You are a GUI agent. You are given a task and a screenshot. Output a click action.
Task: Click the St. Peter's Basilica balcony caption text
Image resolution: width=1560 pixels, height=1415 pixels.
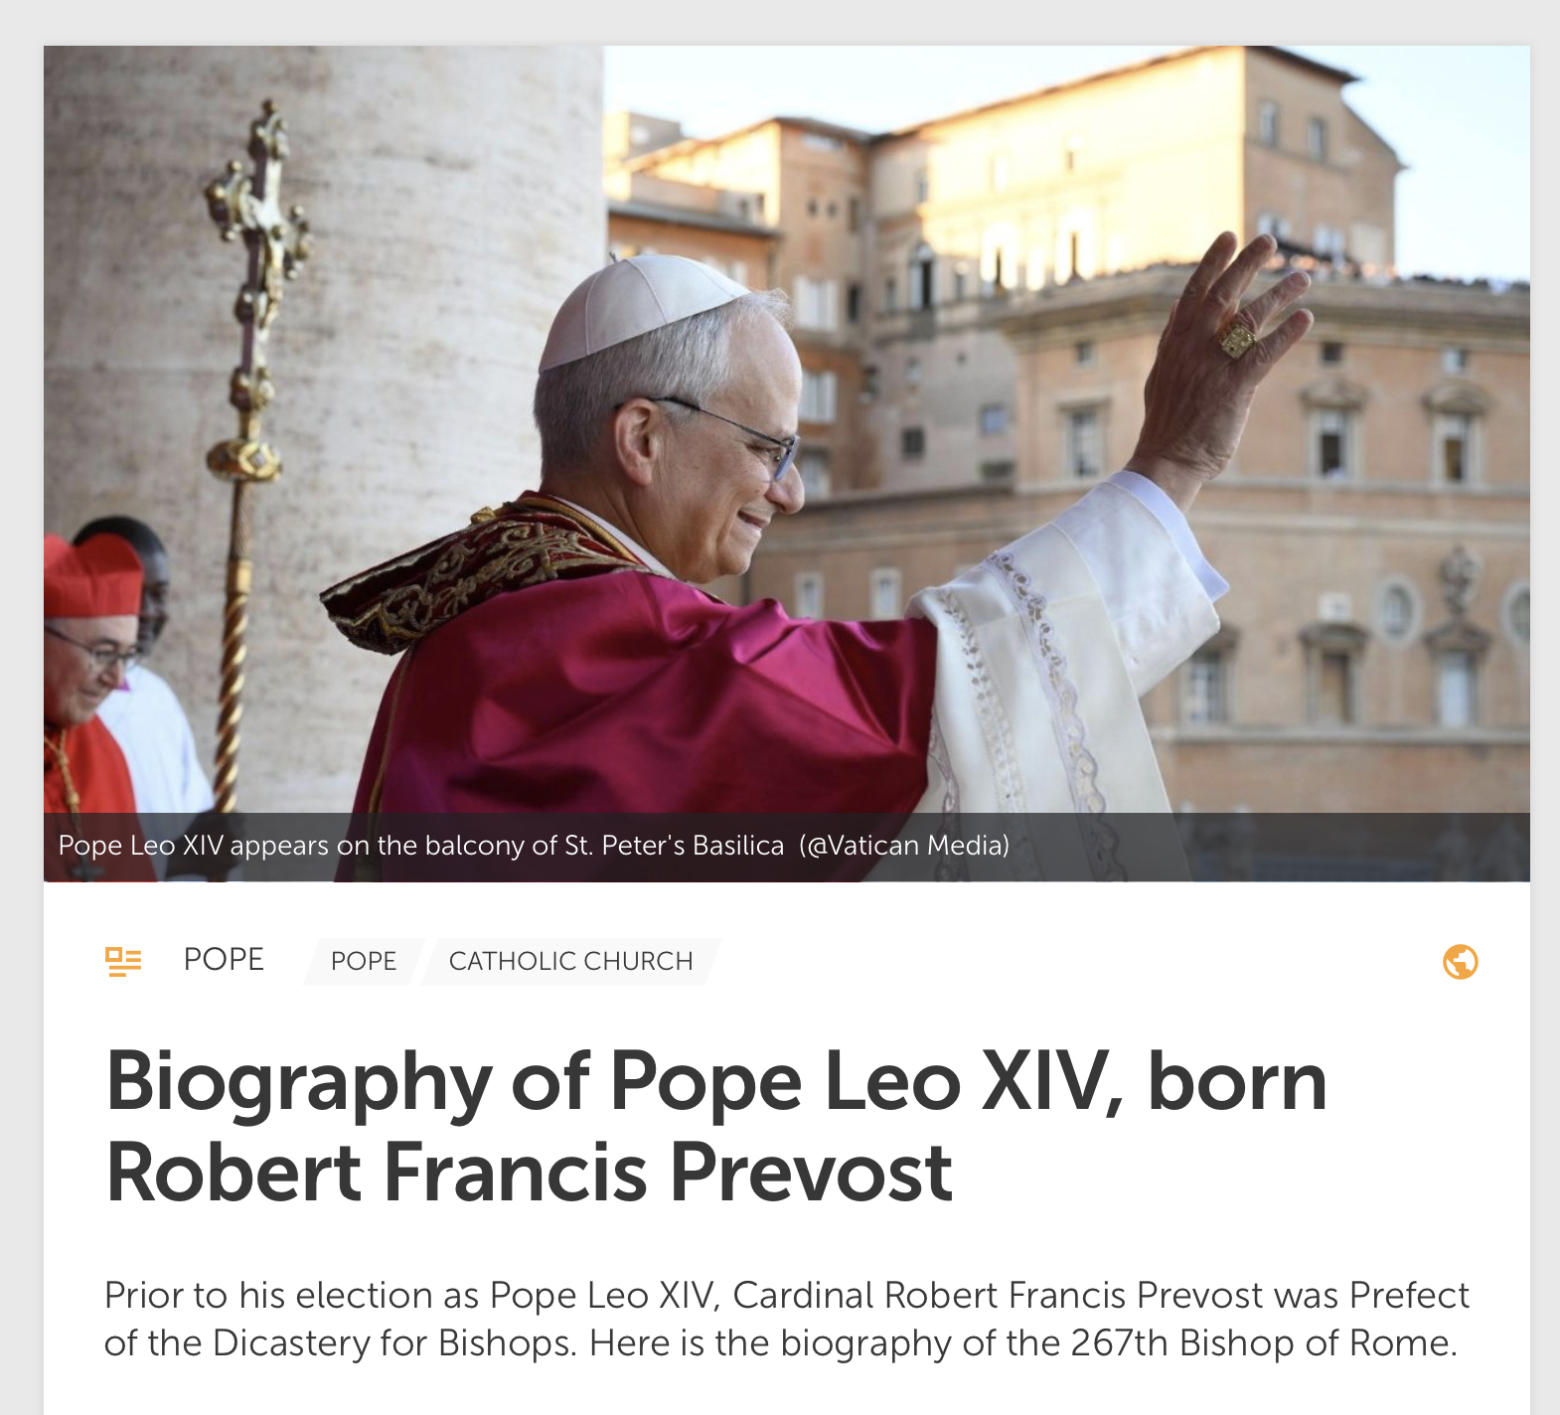421,846
